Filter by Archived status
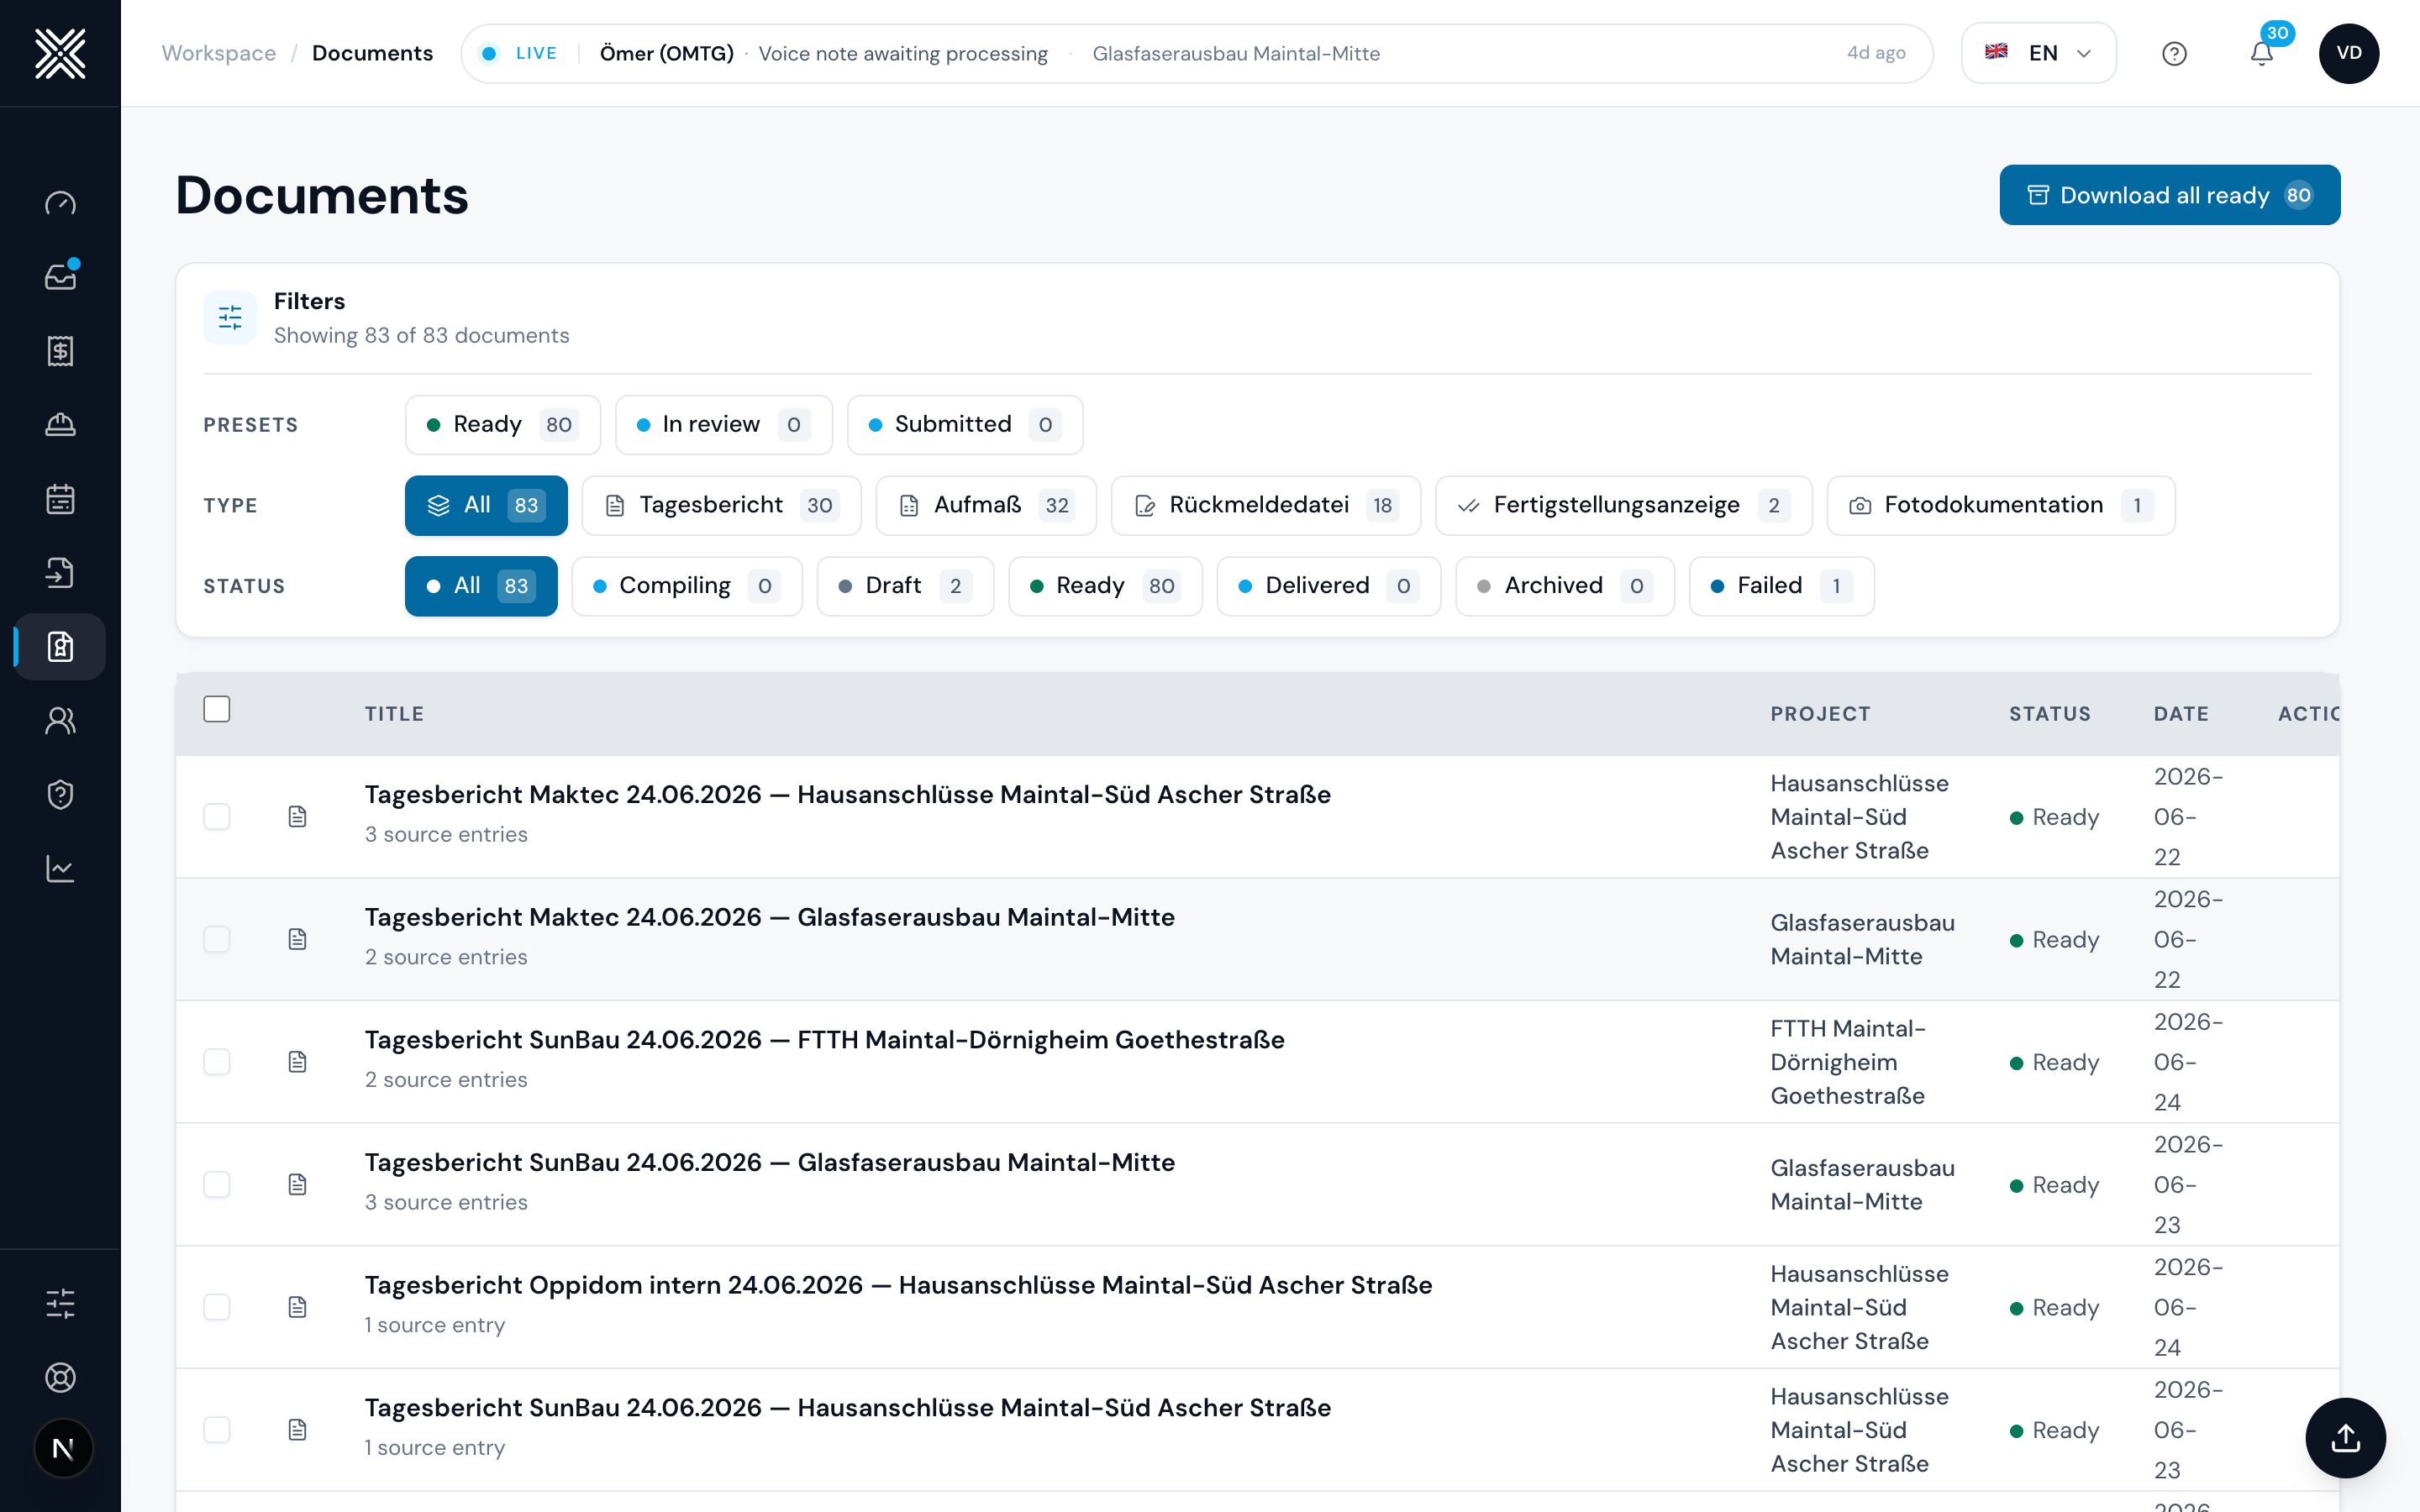Image resolution: width=2420 pixels, height=1512 pixels. (x=1565, y=586)
